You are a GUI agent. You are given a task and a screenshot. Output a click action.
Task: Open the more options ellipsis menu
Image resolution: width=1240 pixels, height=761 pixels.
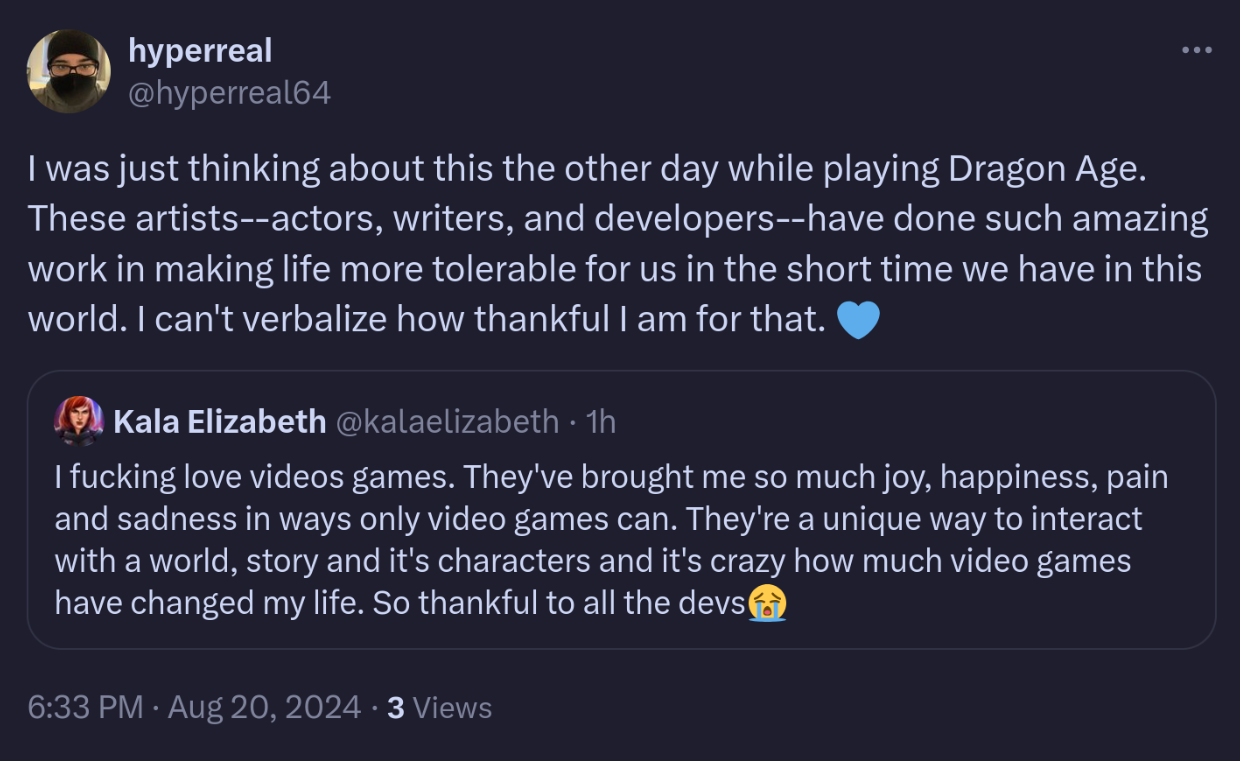tap(1196, 51)
